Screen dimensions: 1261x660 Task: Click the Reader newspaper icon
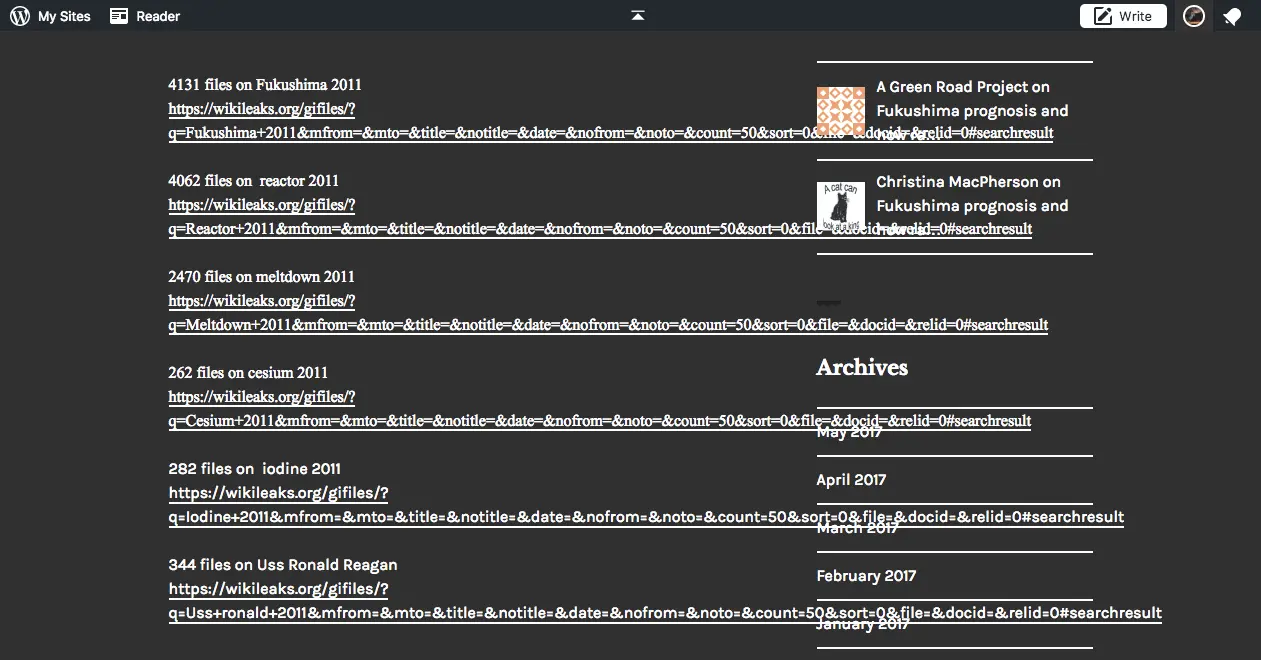119,16
